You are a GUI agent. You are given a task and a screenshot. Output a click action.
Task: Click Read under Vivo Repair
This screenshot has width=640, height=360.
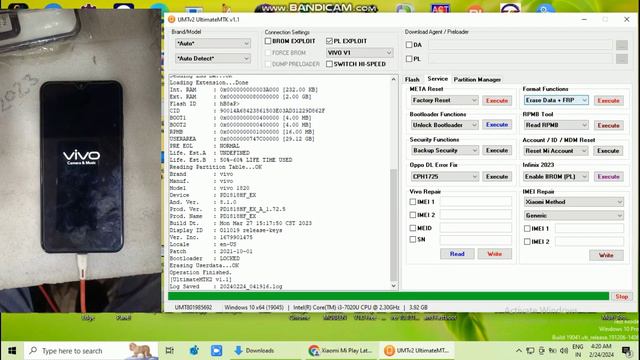pos(457,254)
